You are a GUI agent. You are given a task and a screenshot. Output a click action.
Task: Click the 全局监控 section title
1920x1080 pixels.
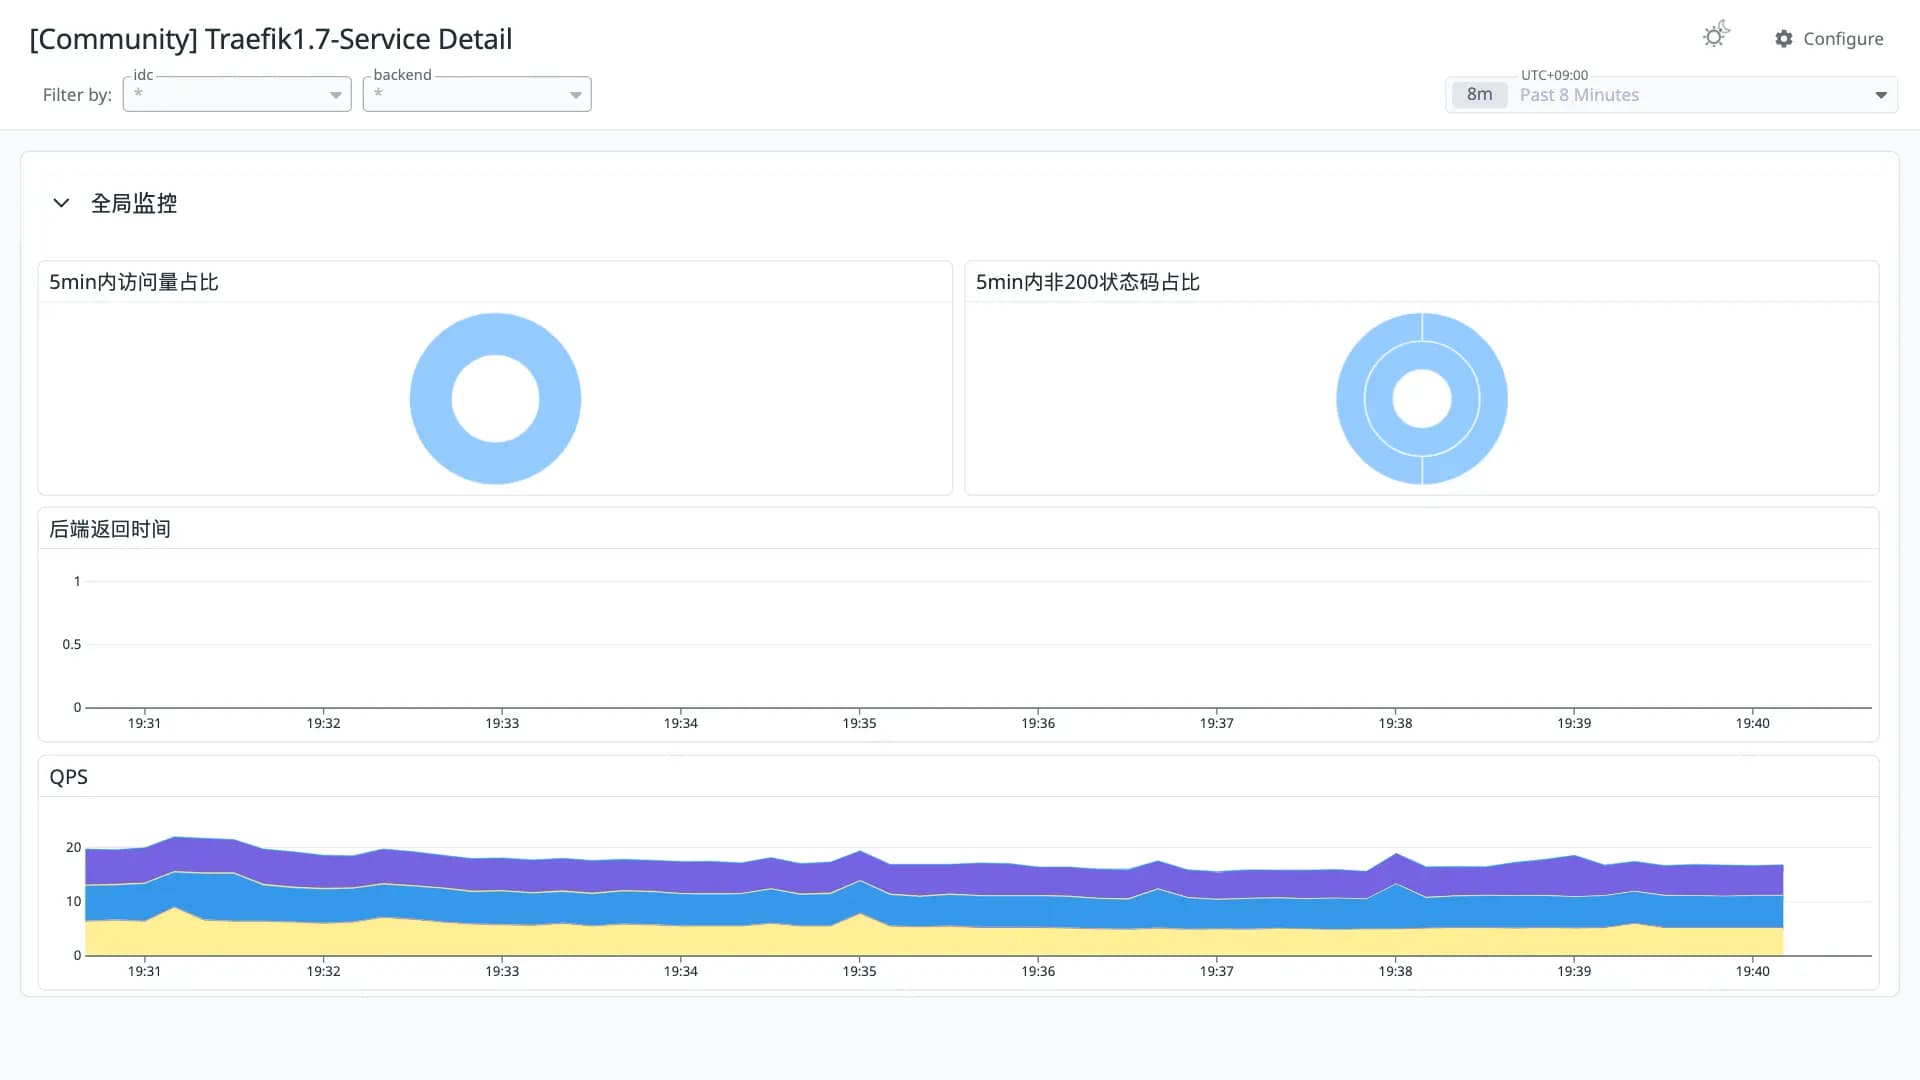134,203
